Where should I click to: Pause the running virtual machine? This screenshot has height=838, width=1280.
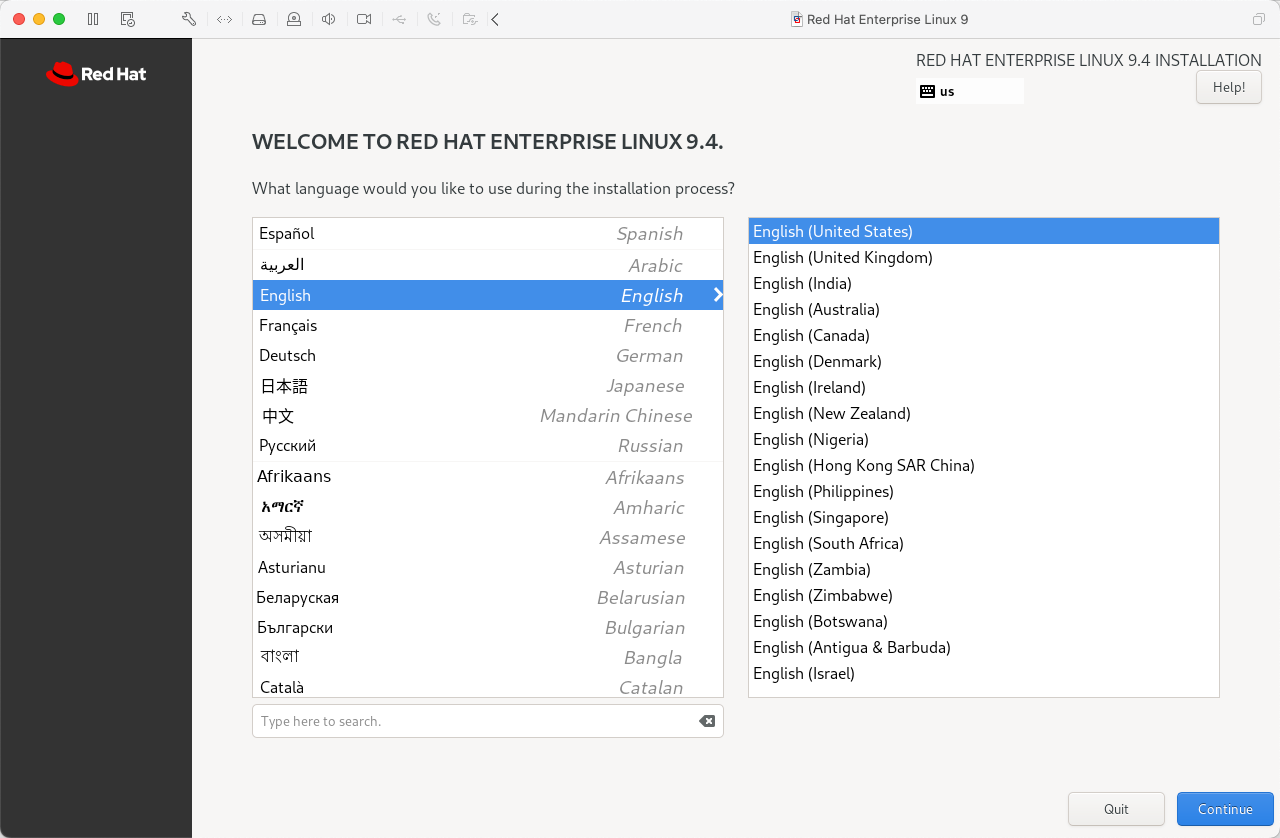pos(91,19)
